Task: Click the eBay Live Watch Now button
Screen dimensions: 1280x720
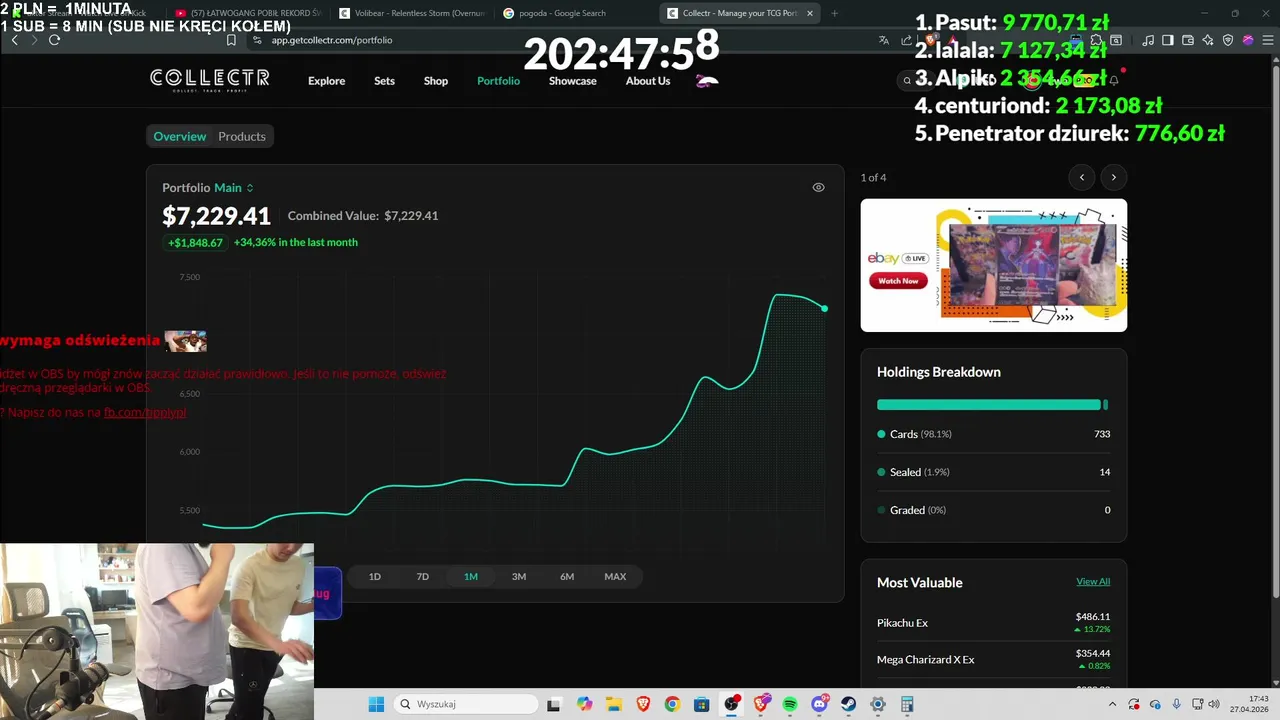Action: 898,281
